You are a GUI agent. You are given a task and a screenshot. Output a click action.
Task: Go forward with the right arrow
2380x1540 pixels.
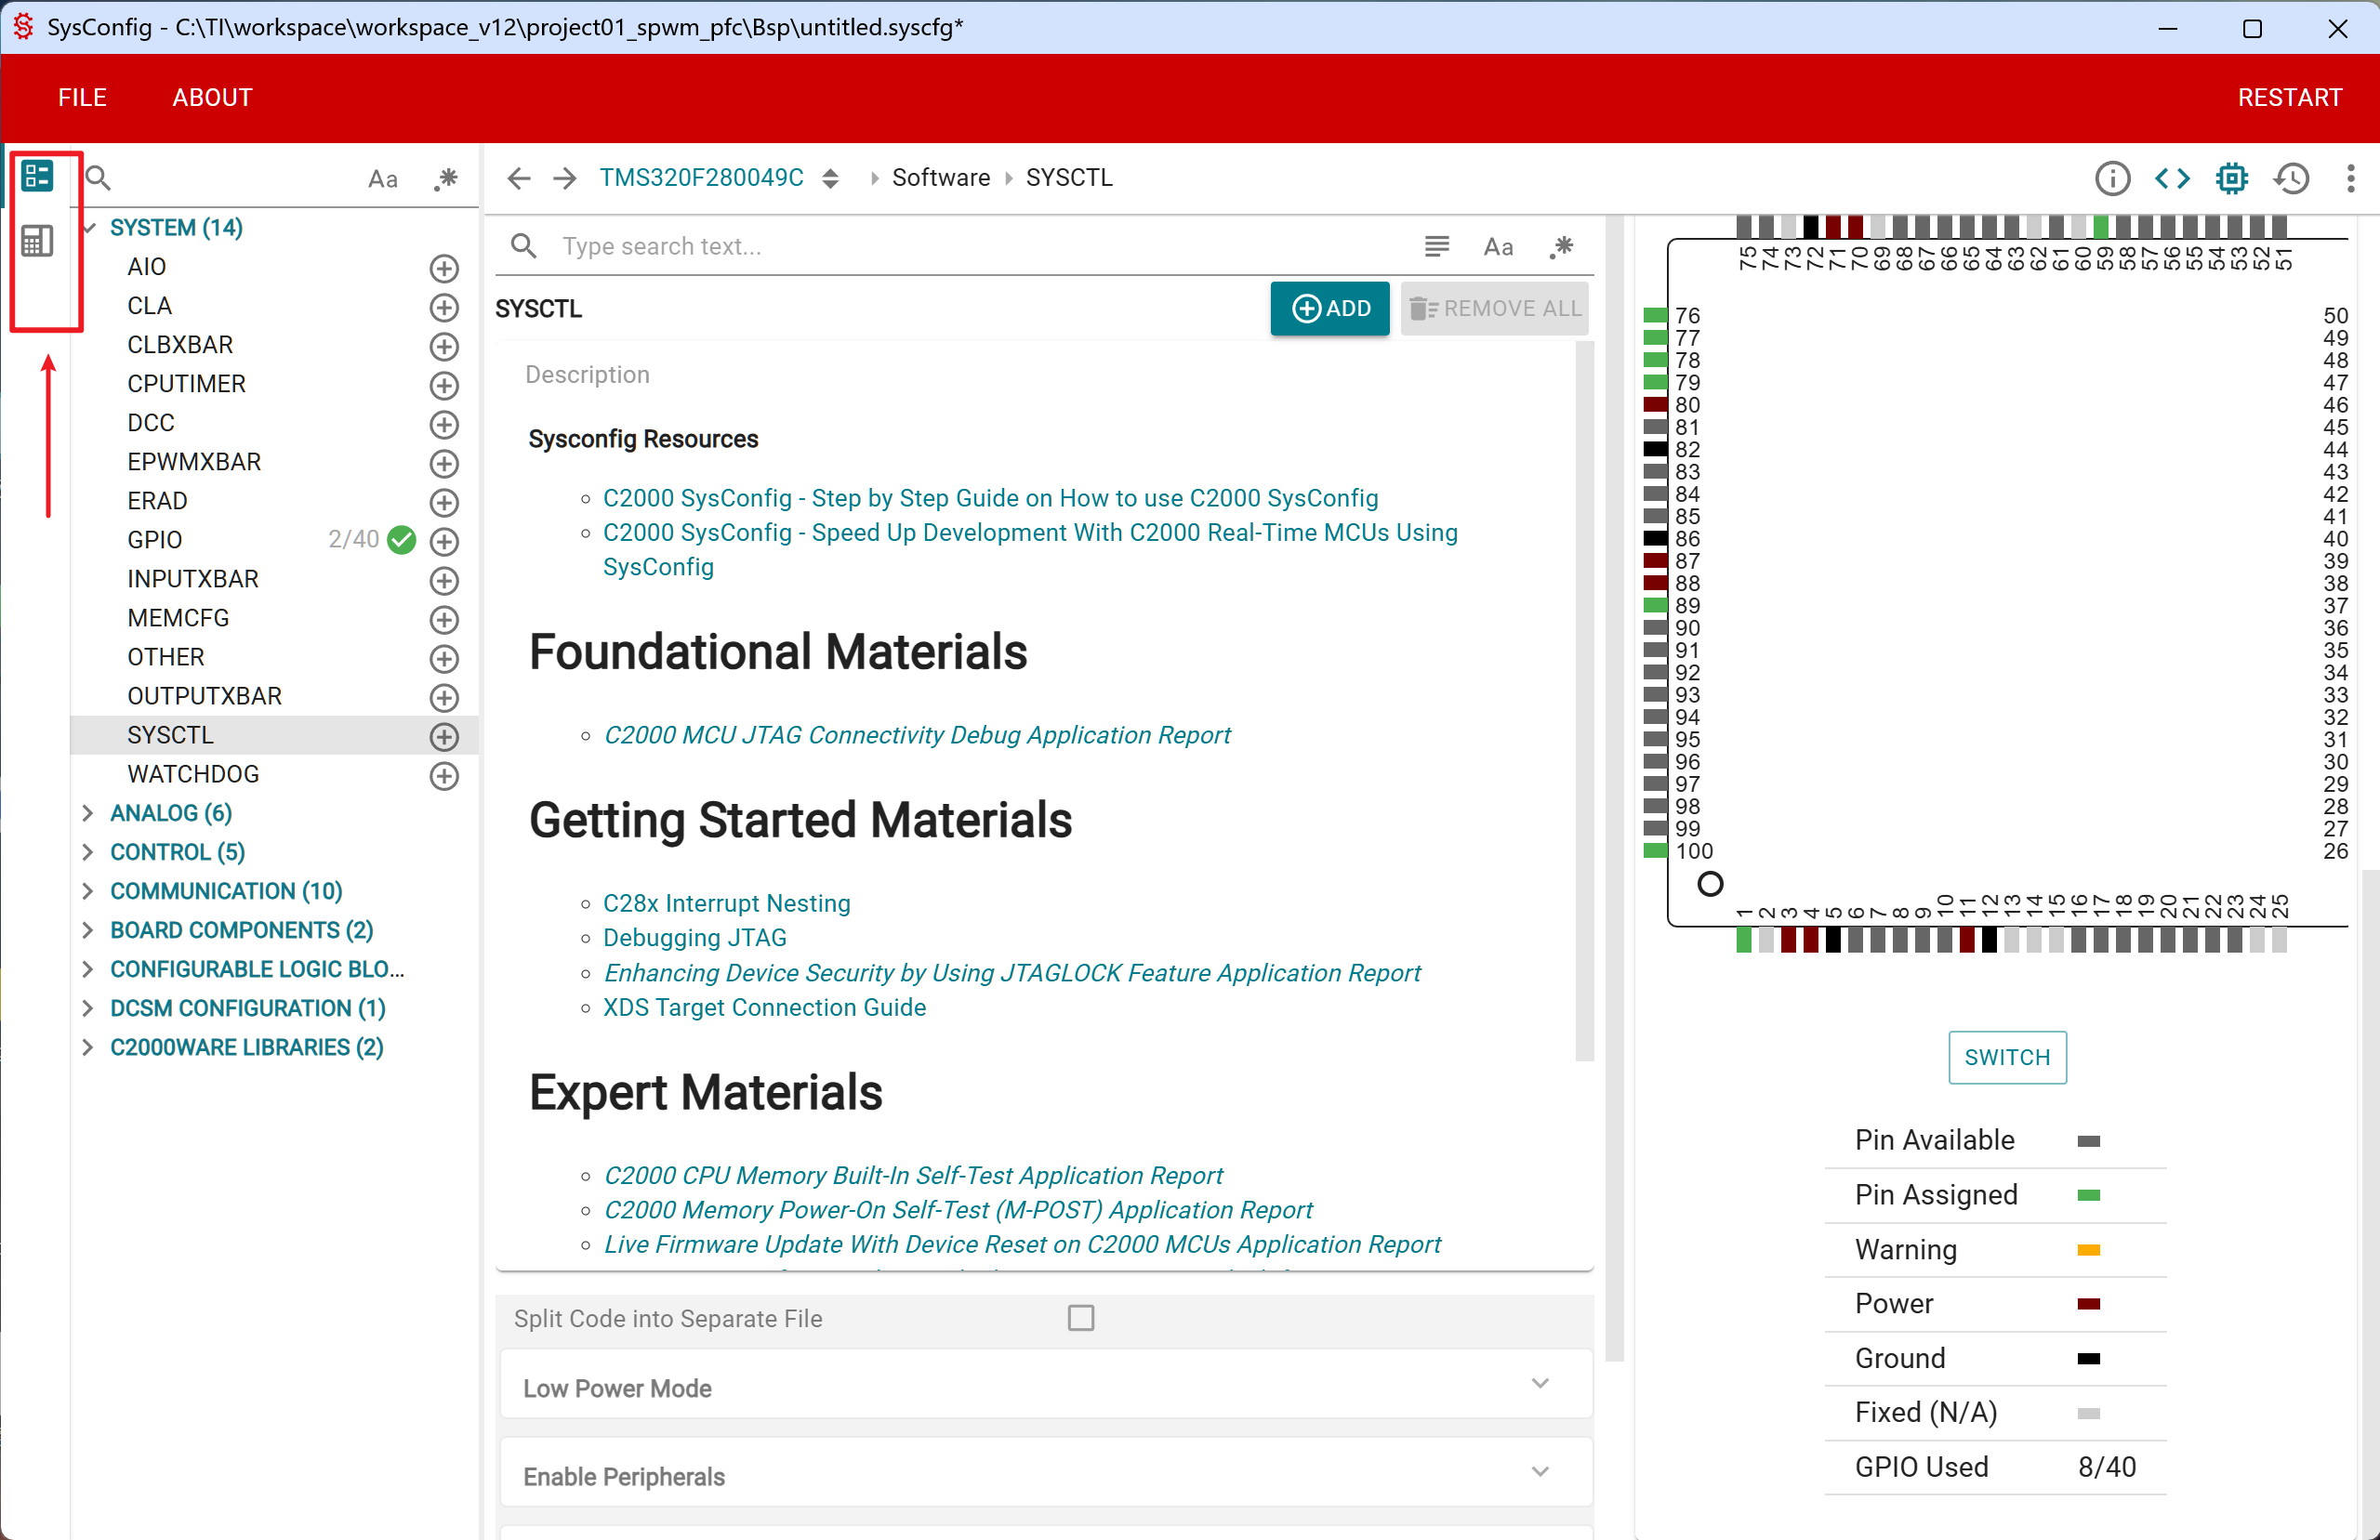(565, 178)
